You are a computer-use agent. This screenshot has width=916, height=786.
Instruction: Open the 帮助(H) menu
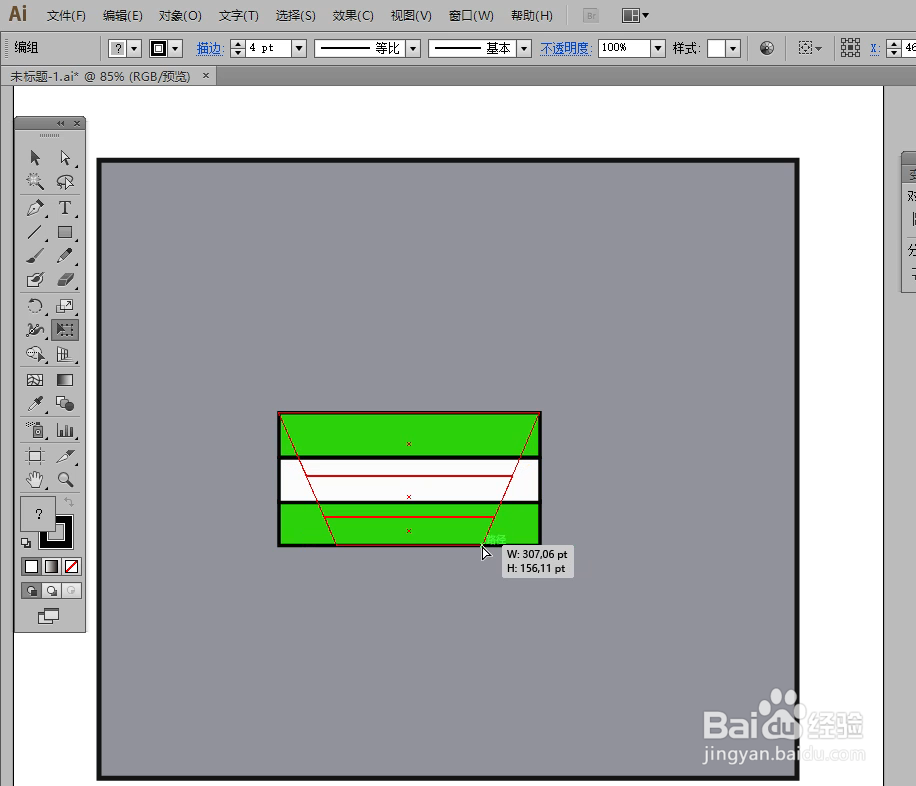532,16
